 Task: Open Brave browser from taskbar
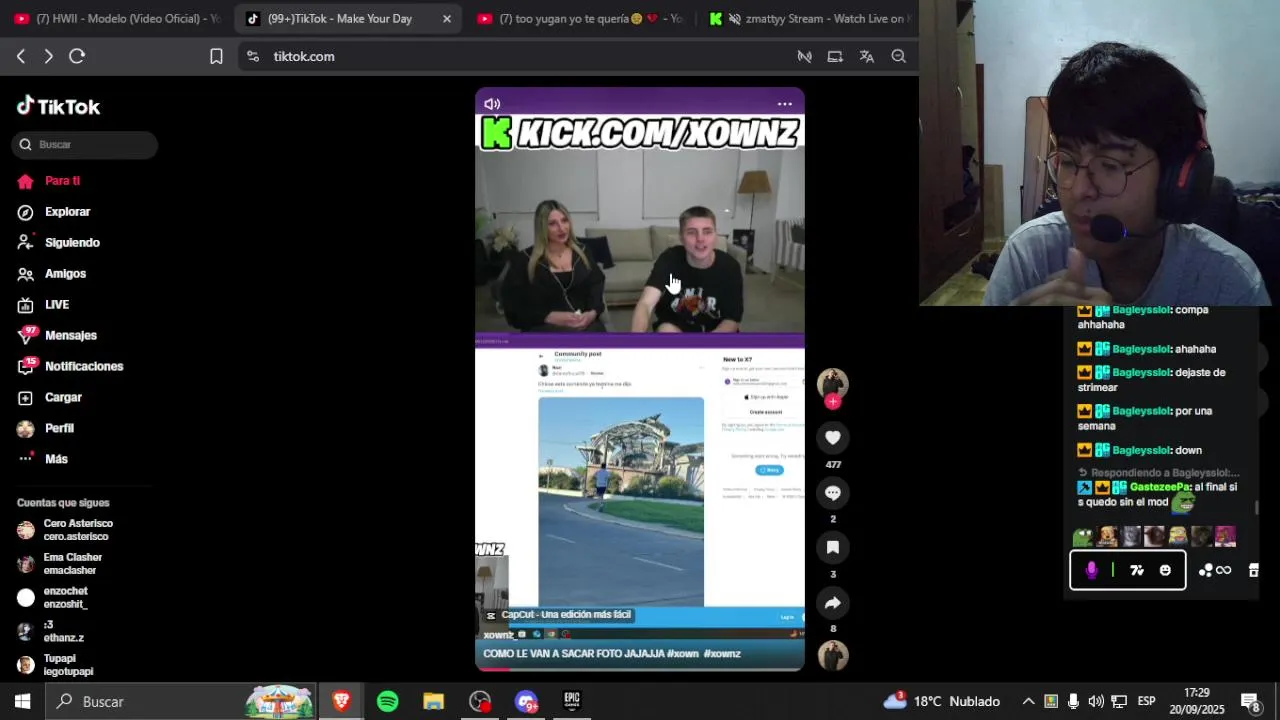point(341,702)
